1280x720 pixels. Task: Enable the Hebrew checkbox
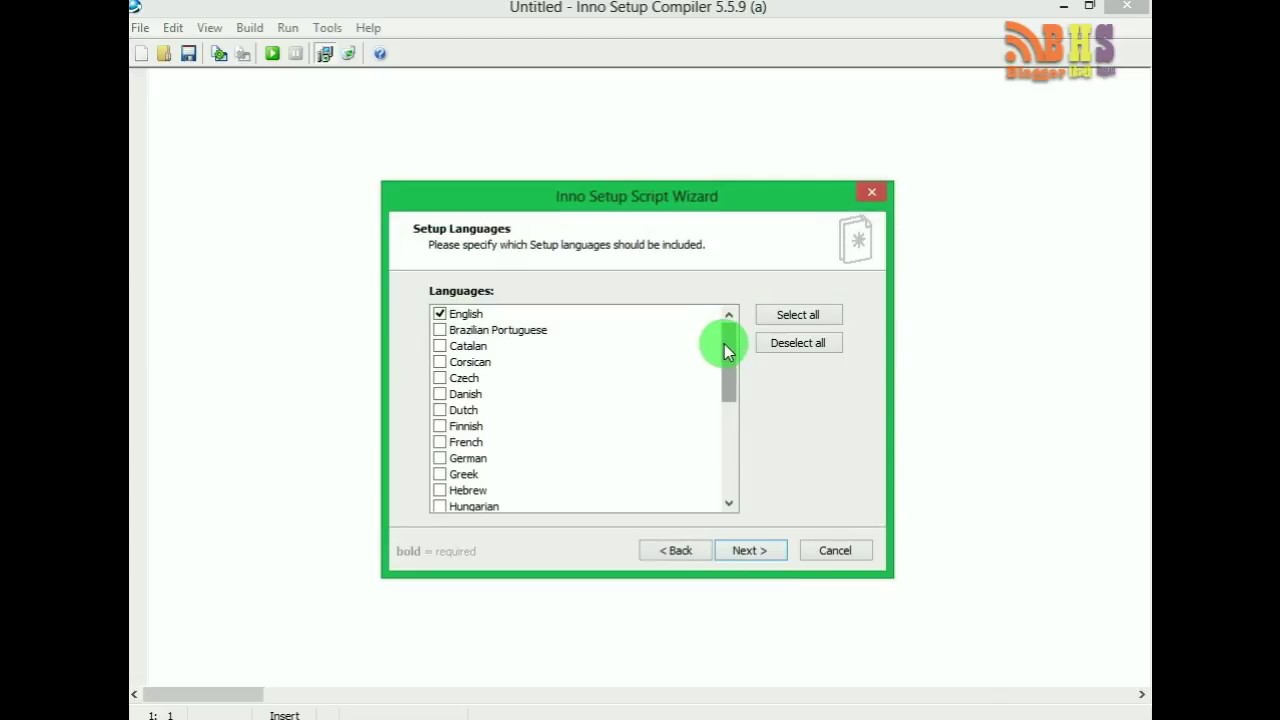440,490
